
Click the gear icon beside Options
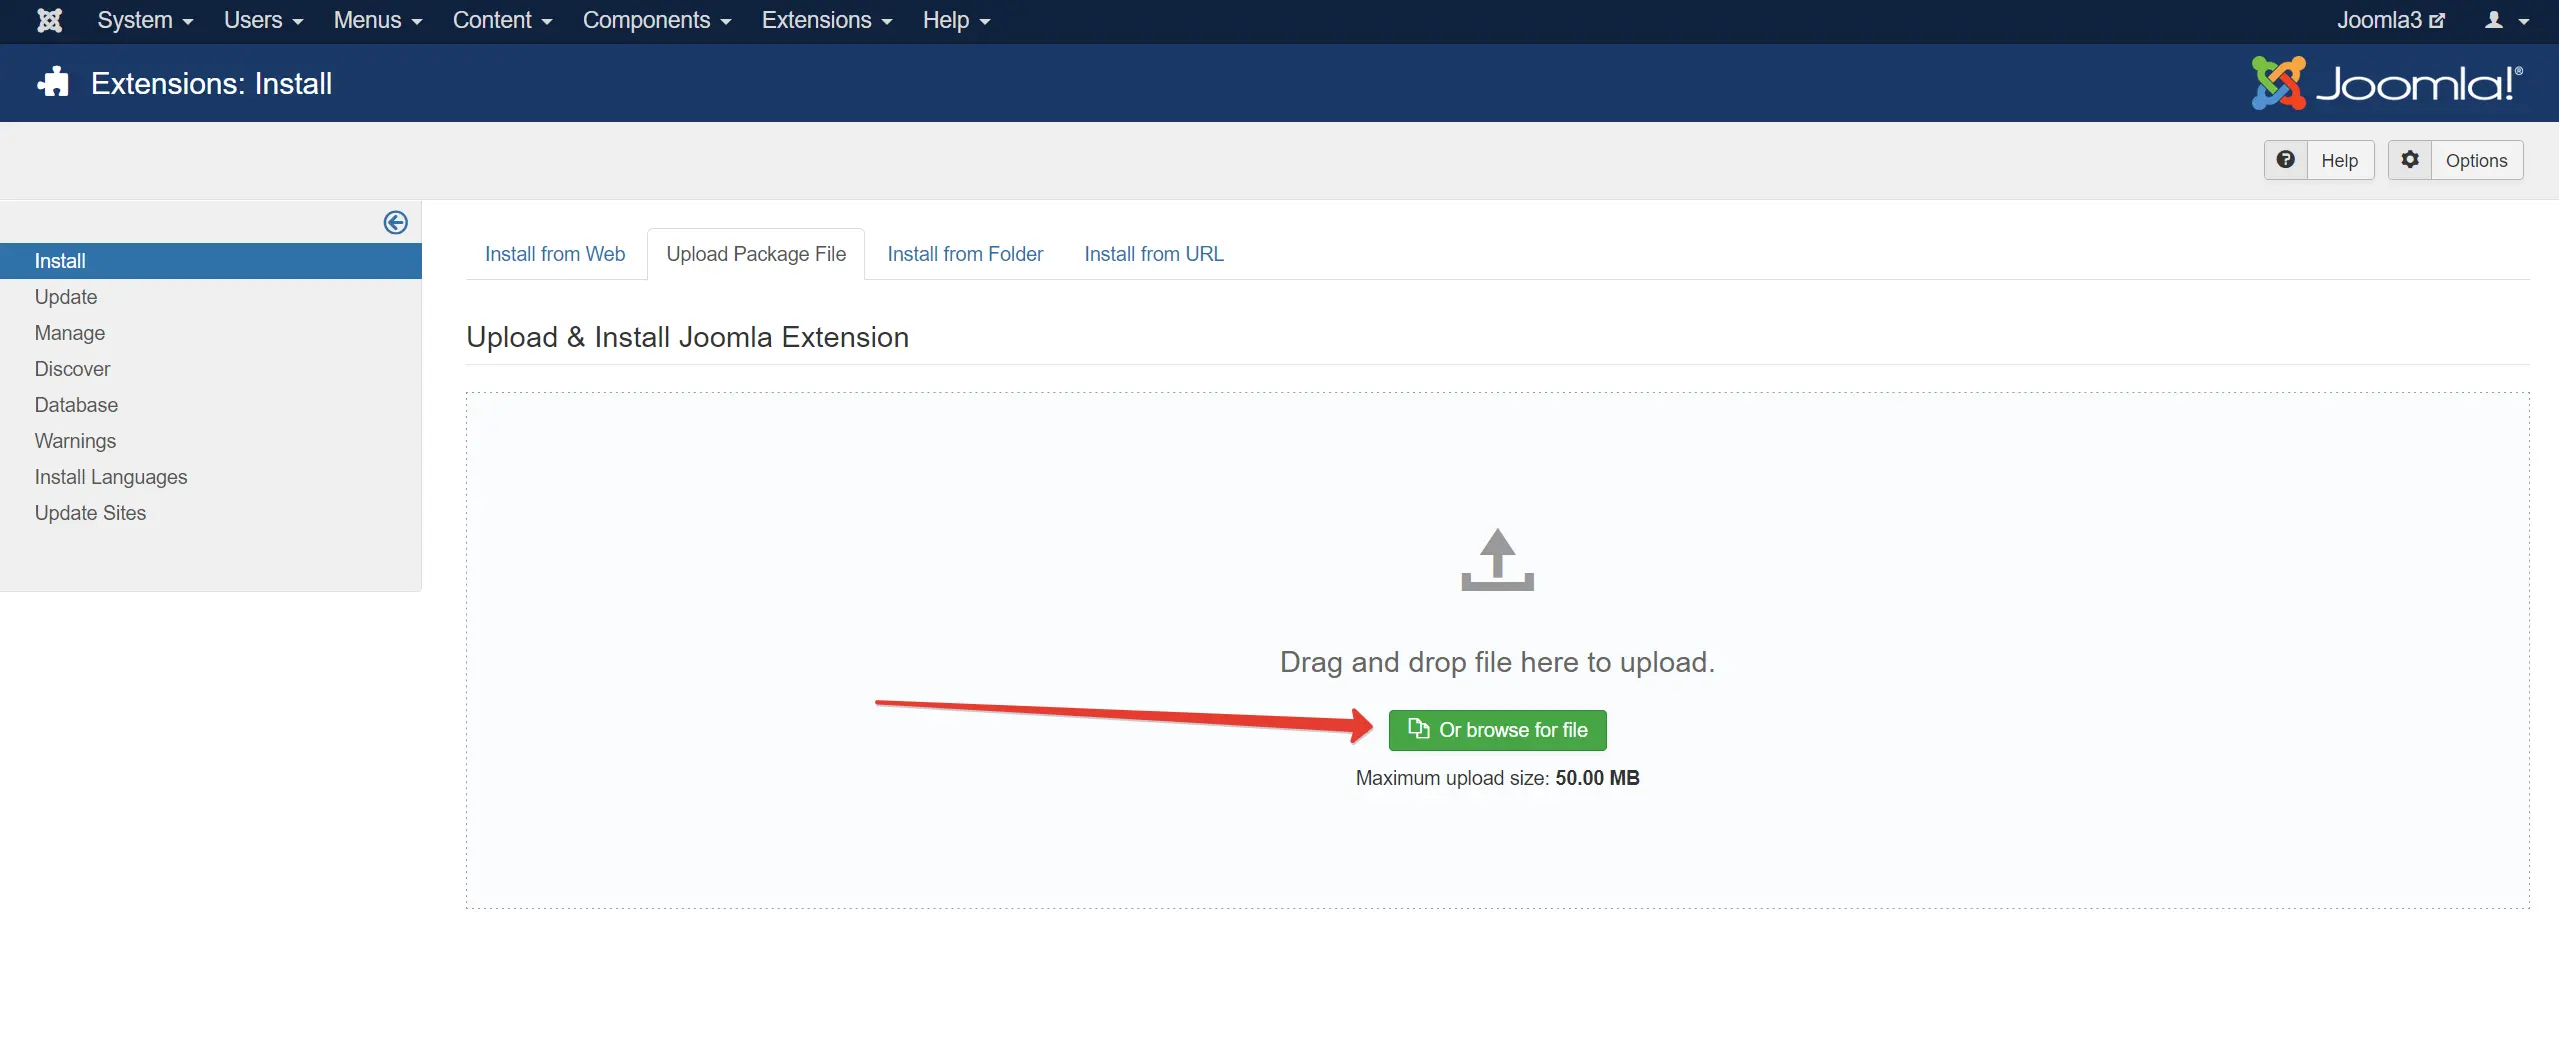[2409, 160]
